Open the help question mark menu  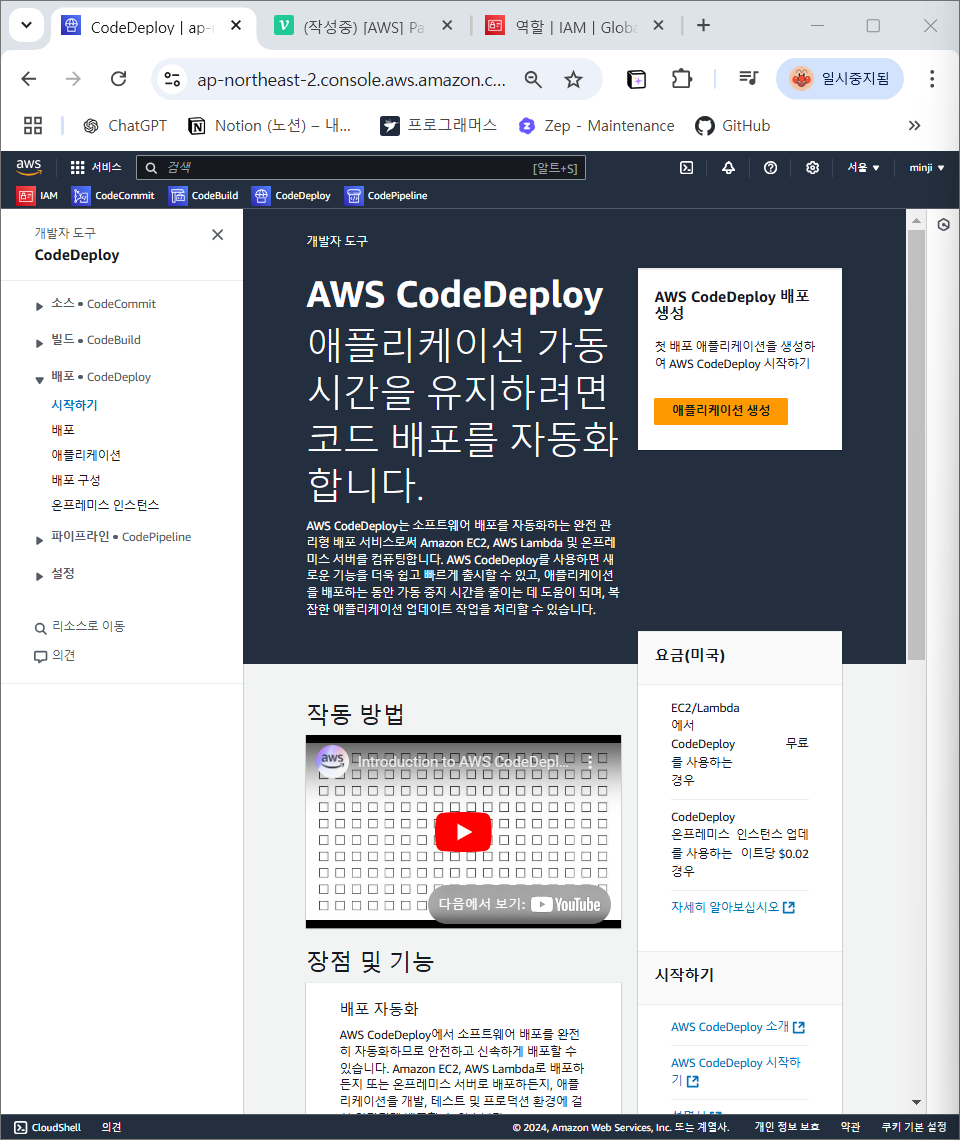(x=770, y=168)
